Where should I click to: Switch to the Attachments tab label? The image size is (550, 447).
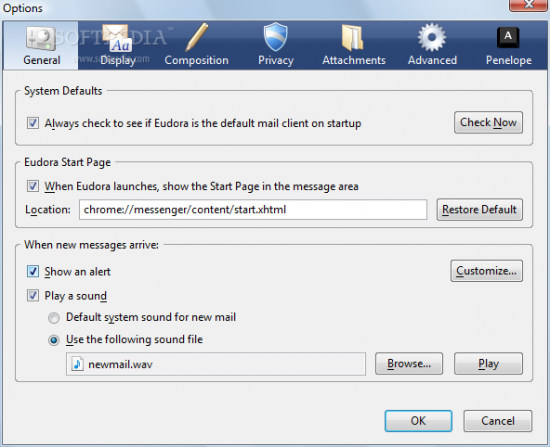354,60
